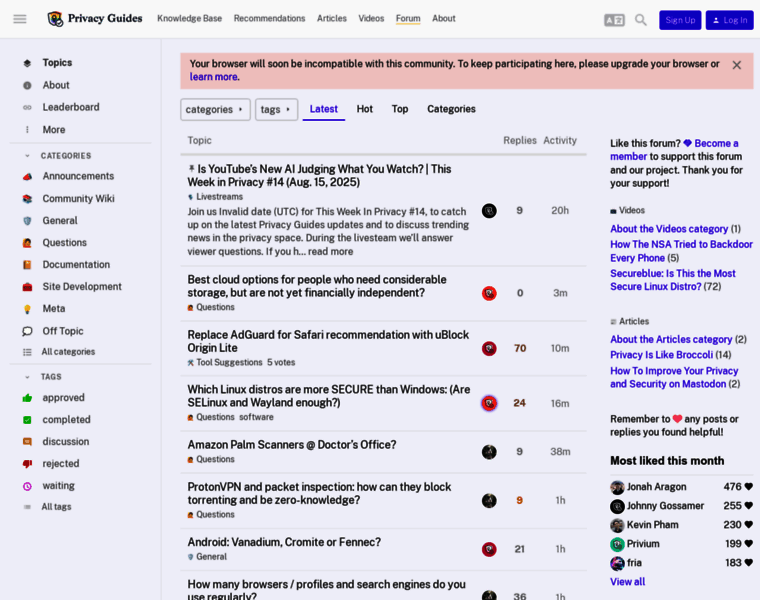This screenshot has height=600, width=760.
Task: Click the About info icon in sidebar
Action: (27, 85)
